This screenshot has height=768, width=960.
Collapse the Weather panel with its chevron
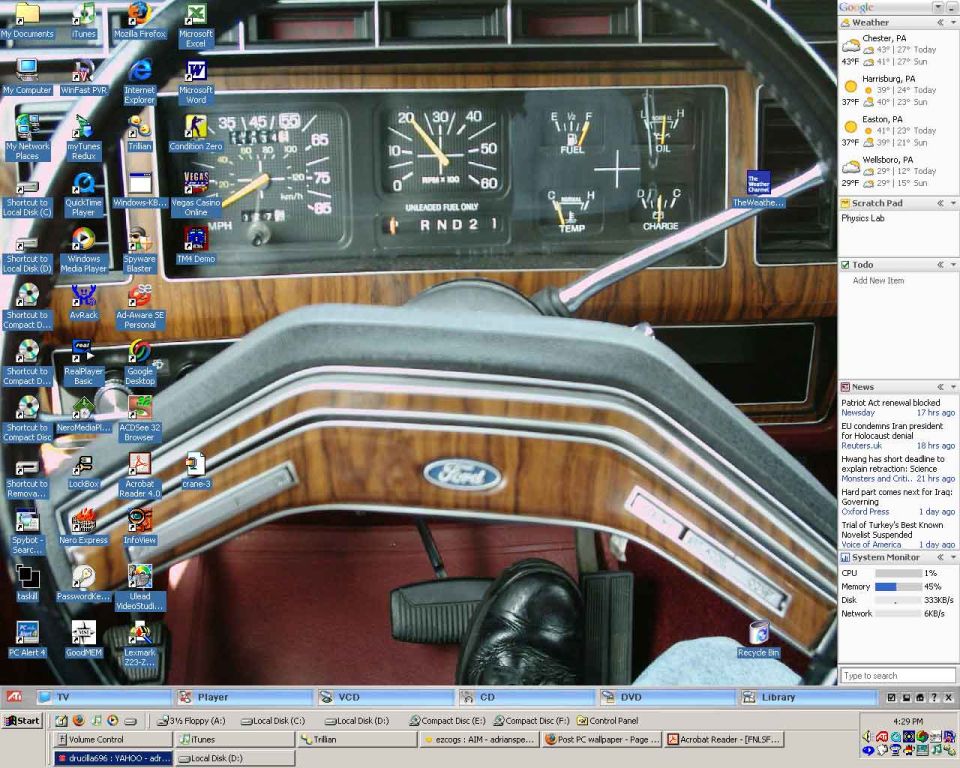[940, 23]
